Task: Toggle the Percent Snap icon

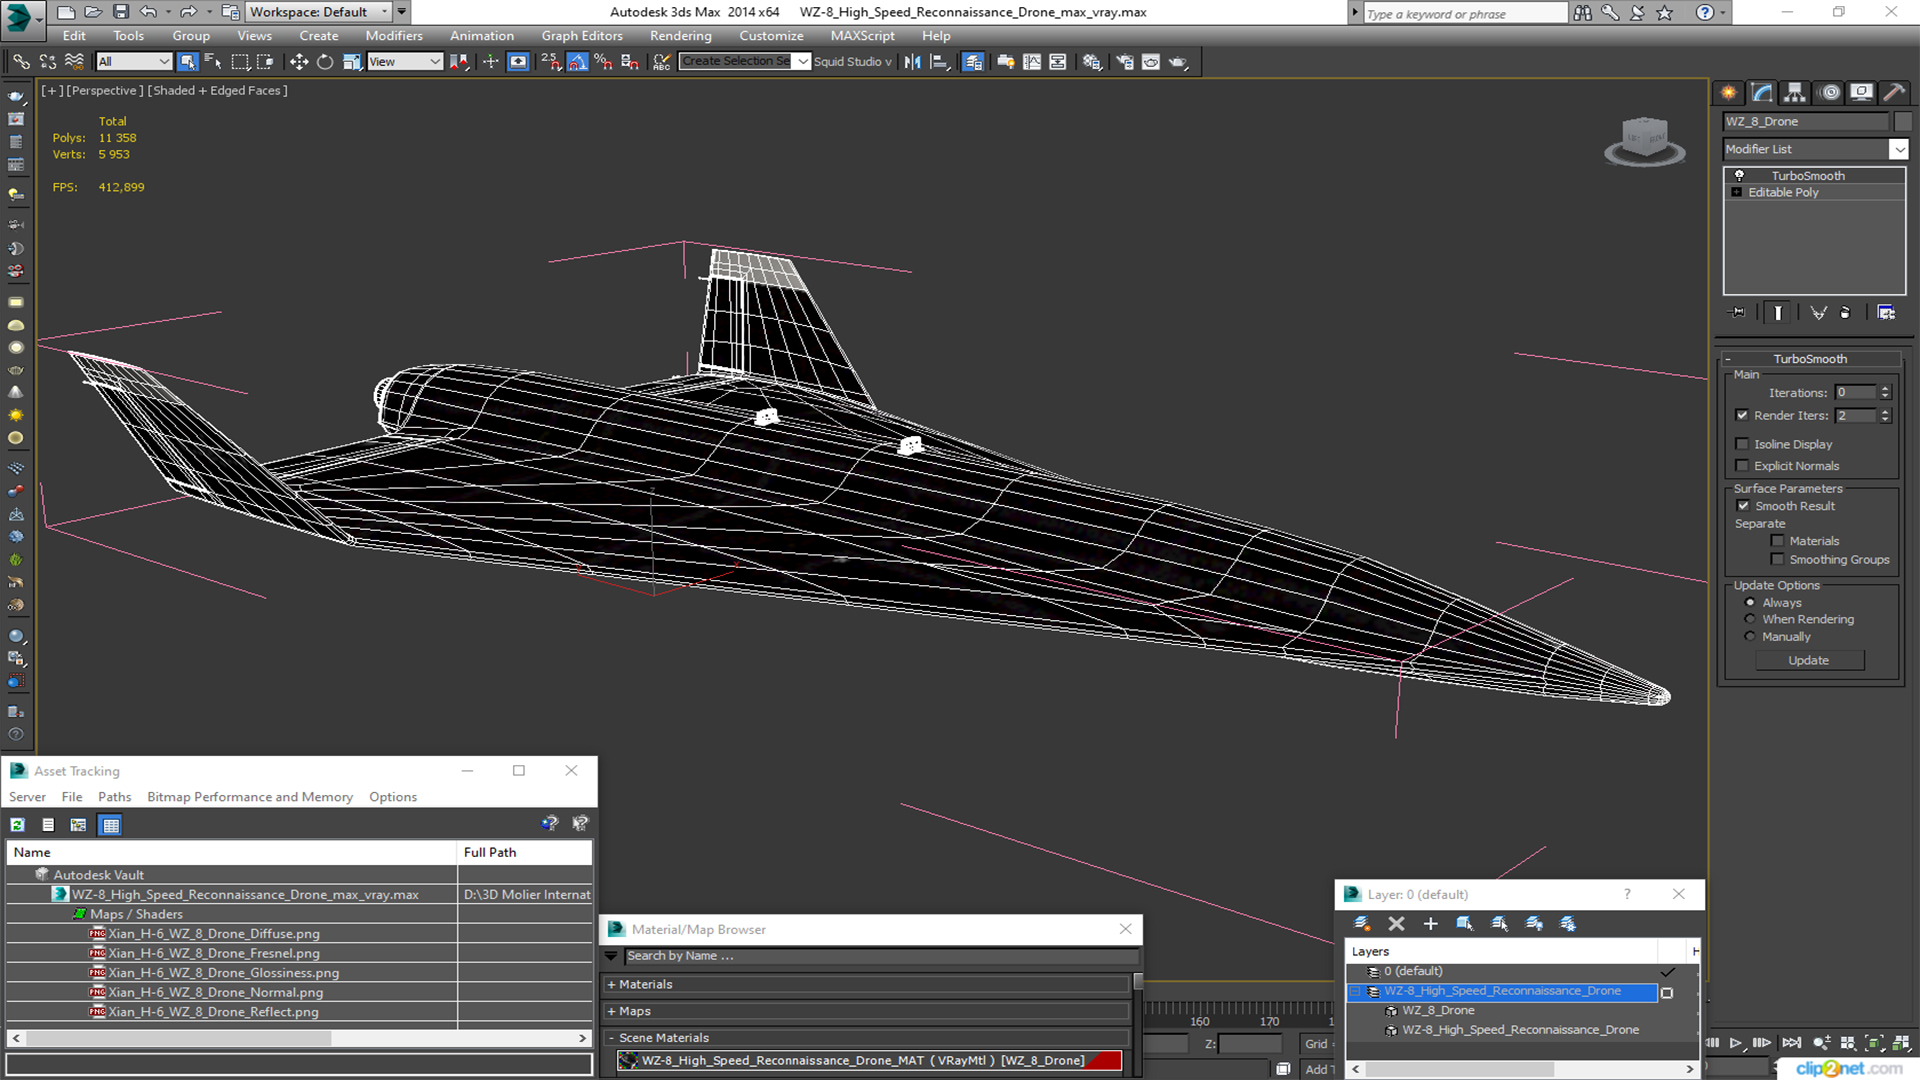Action: click(603, 62)
